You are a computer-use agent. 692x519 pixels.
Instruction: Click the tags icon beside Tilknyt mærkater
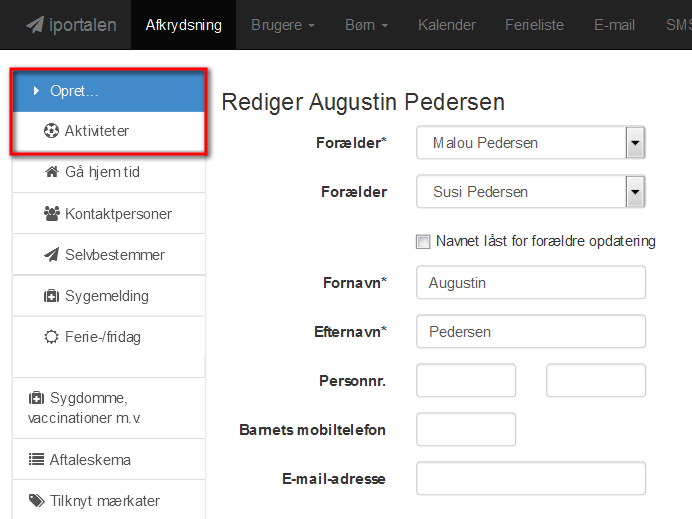37,501
